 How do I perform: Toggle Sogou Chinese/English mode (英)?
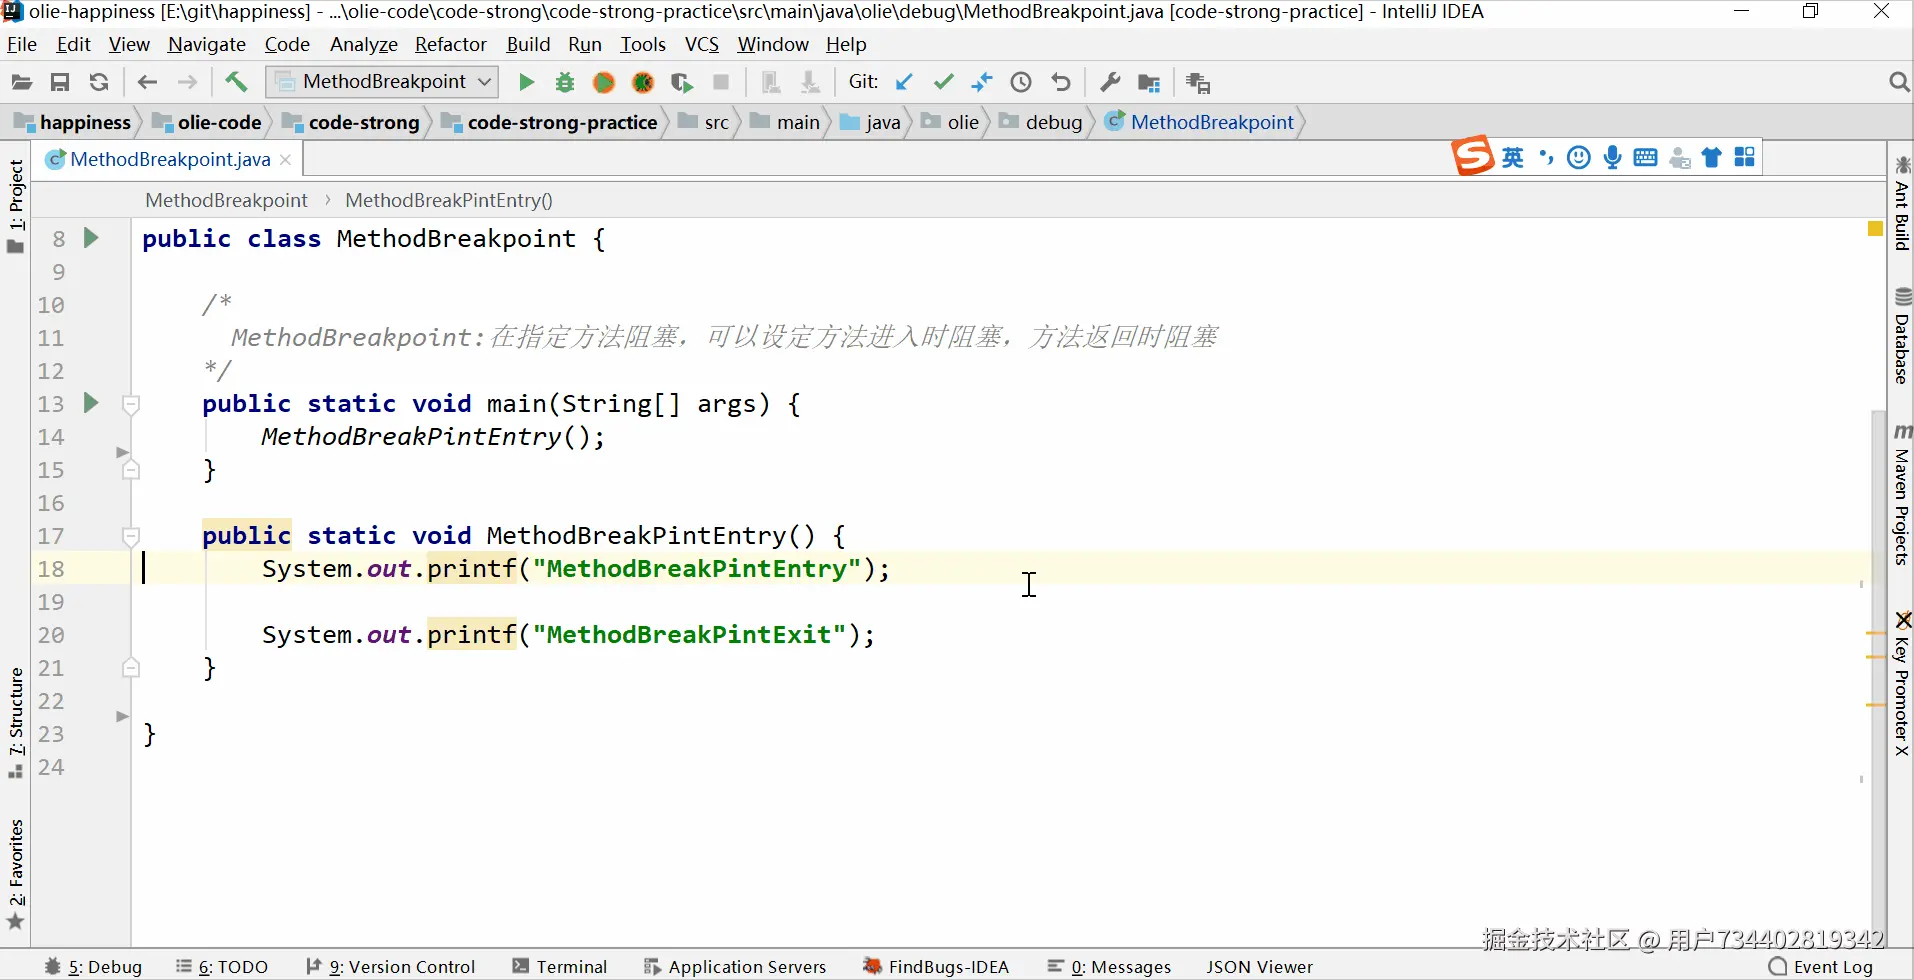1513,157
